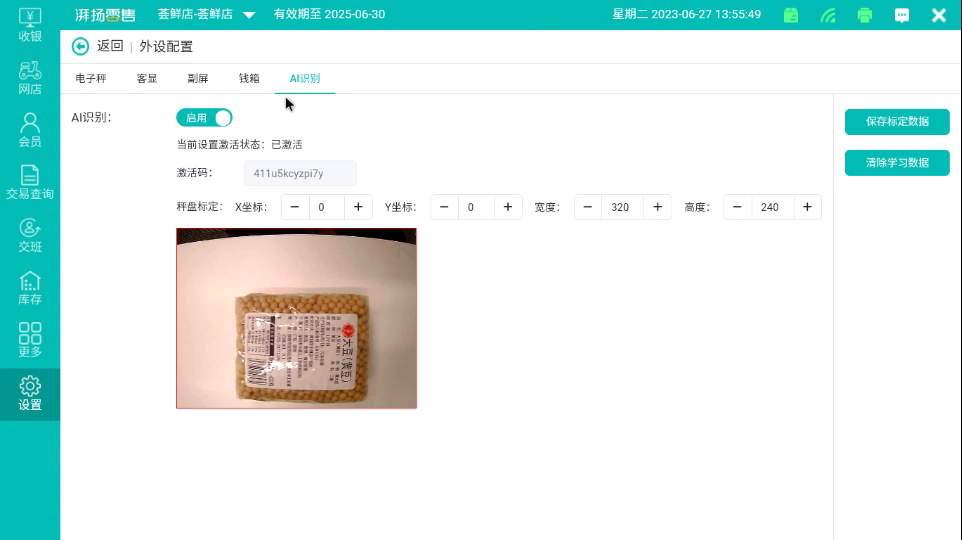The height and width of the screenshot is (540, 962).
Task: Click the network signal status icon
Action: [x=828, y=15]
